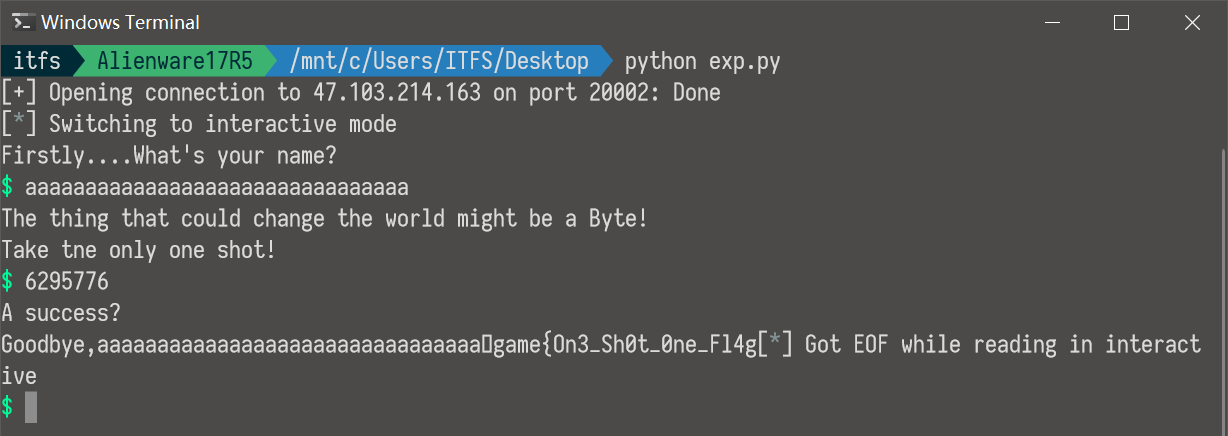
Task: Click the "itfs" user prompt segment
Action: click(37, 61)
